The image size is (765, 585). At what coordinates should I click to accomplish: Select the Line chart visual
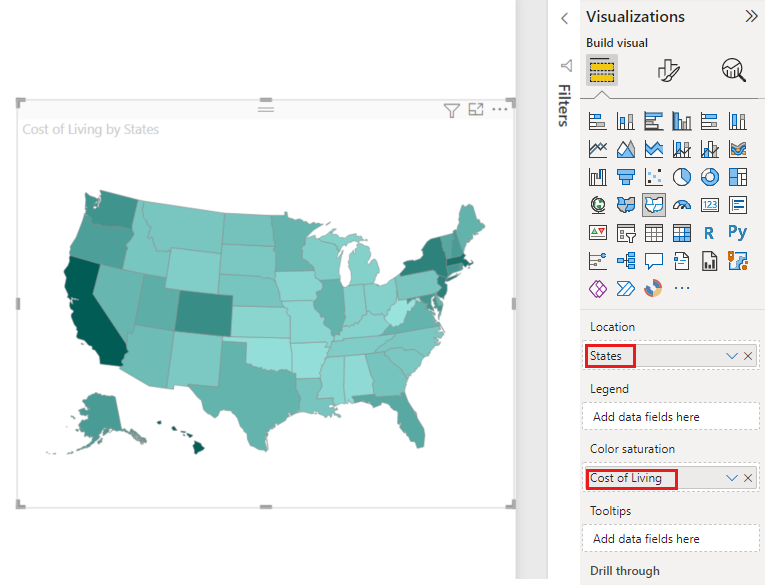[598, 149]
